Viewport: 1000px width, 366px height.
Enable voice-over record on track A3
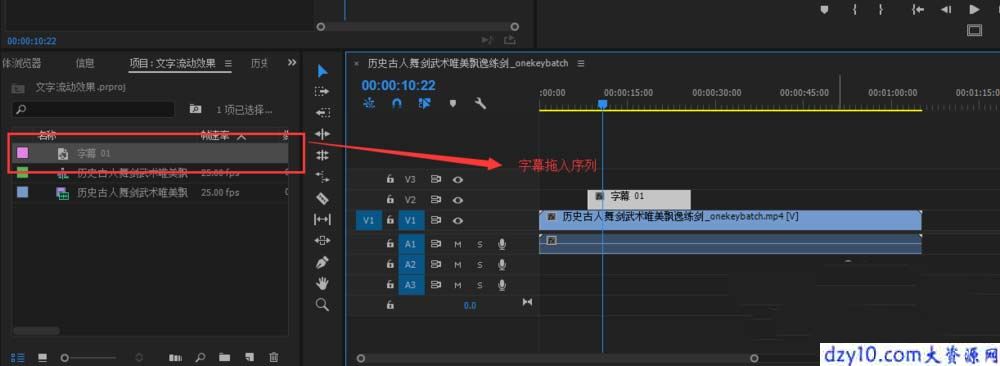coord(503,285)
